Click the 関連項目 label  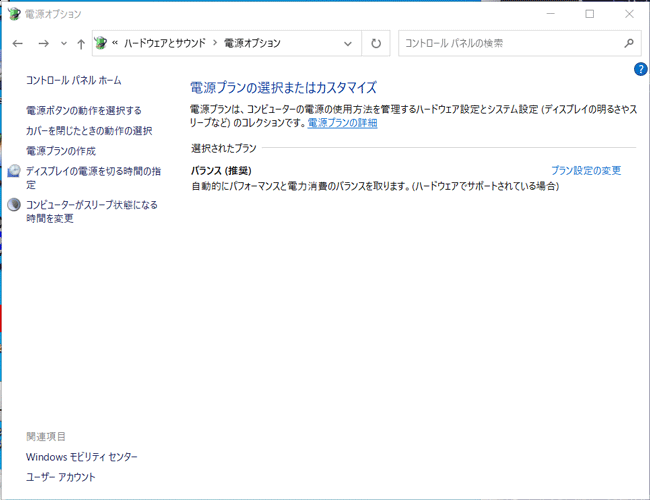(46, 437)
